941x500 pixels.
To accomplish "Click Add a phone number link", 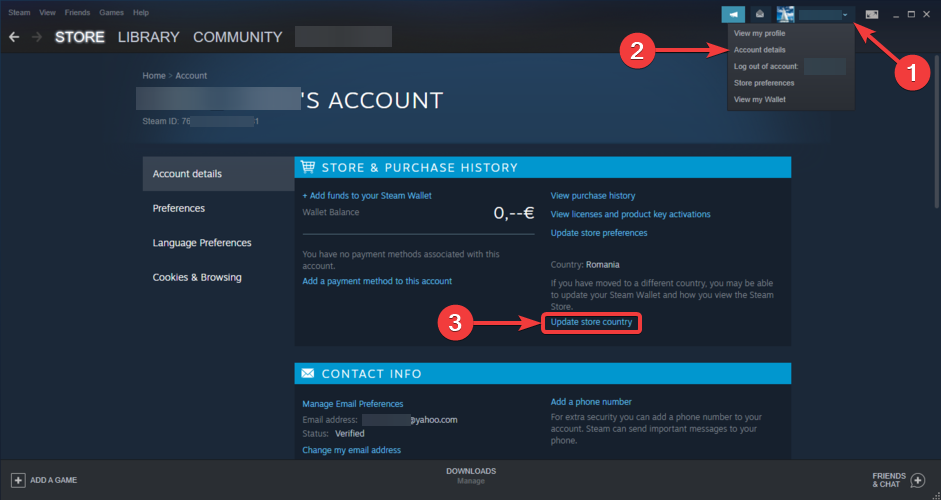I will pyautogui.click(x=591, y=402).
